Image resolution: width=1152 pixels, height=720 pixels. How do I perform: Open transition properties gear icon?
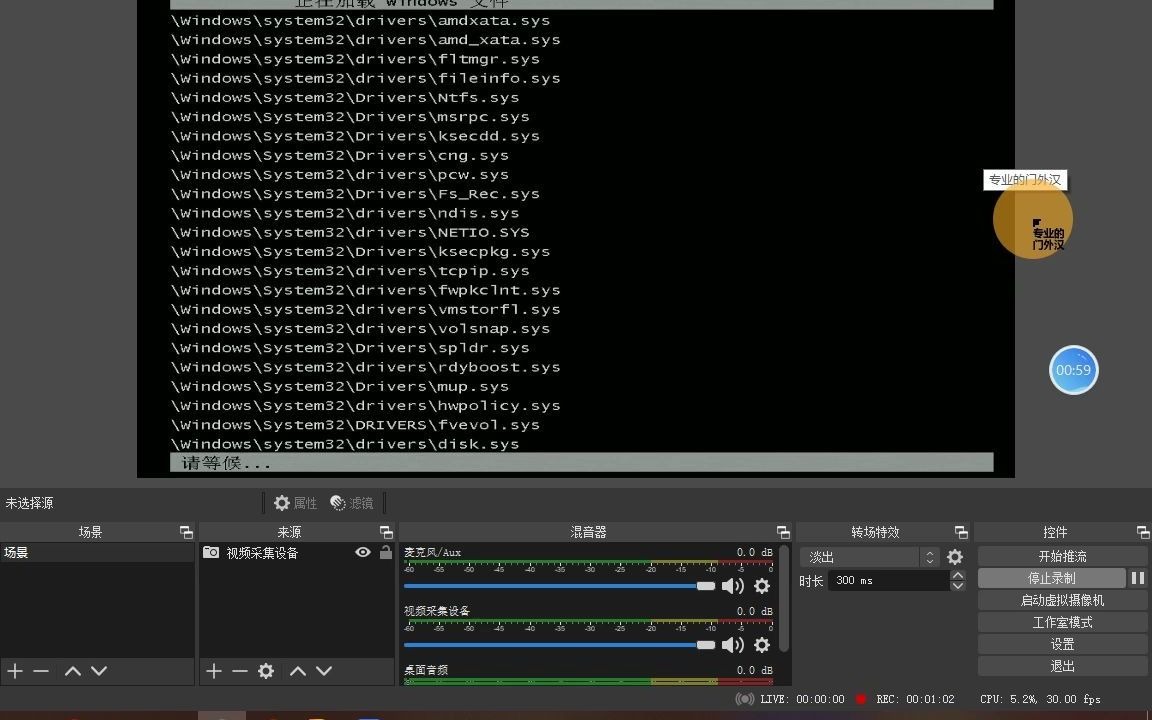pos(955,556)
